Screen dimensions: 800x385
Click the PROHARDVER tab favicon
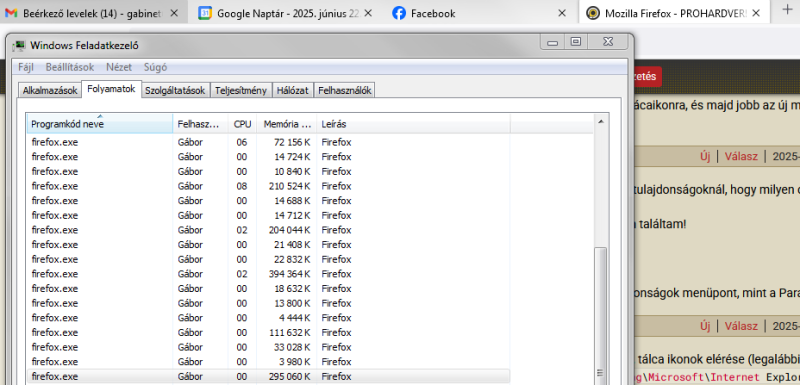pos(592,14)
